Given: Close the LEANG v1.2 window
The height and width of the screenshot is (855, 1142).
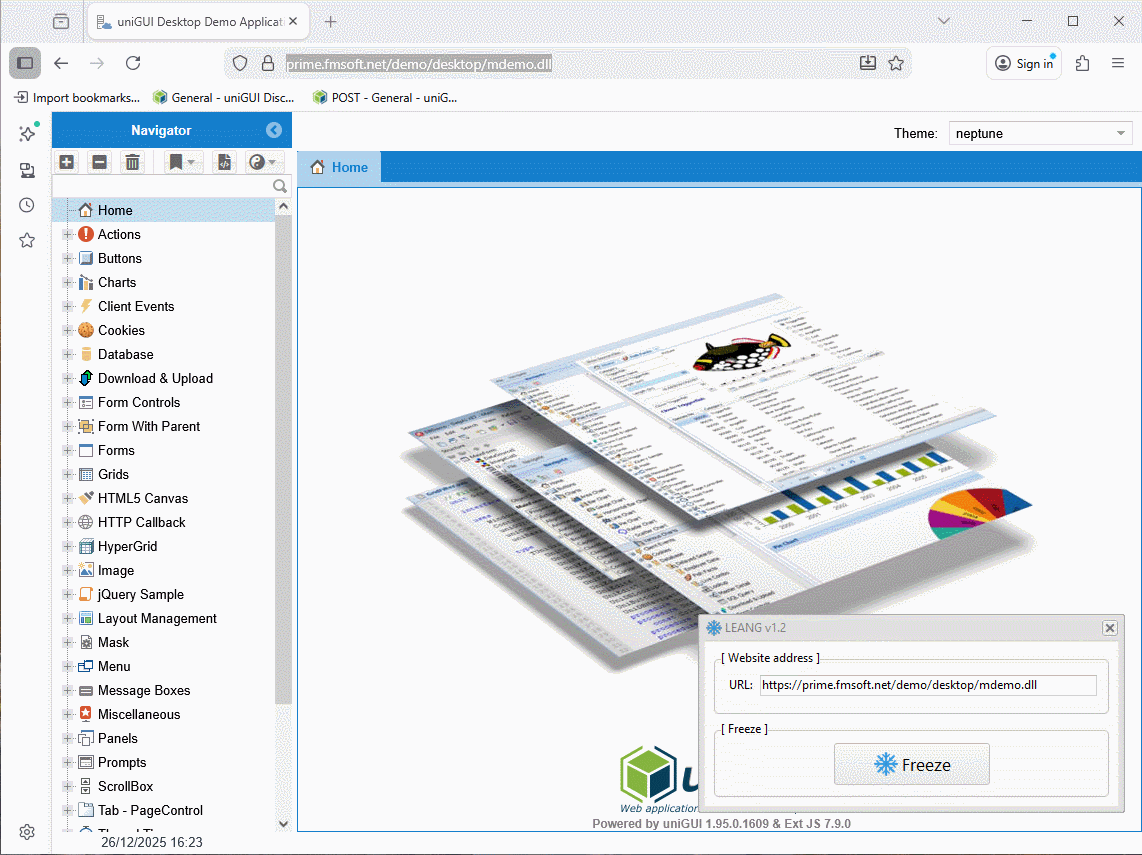Looking at the screenshot, I should click(1109, 628).
